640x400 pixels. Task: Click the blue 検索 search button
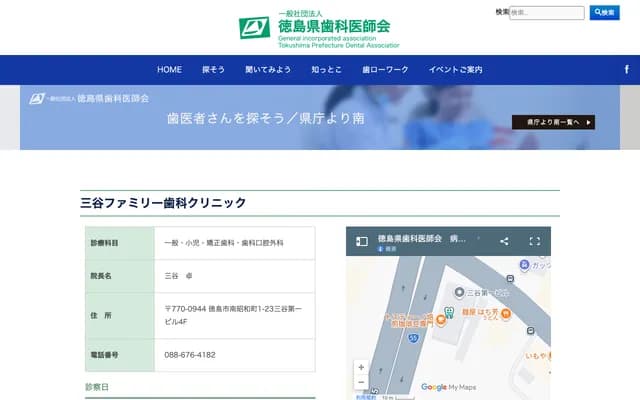604,13
